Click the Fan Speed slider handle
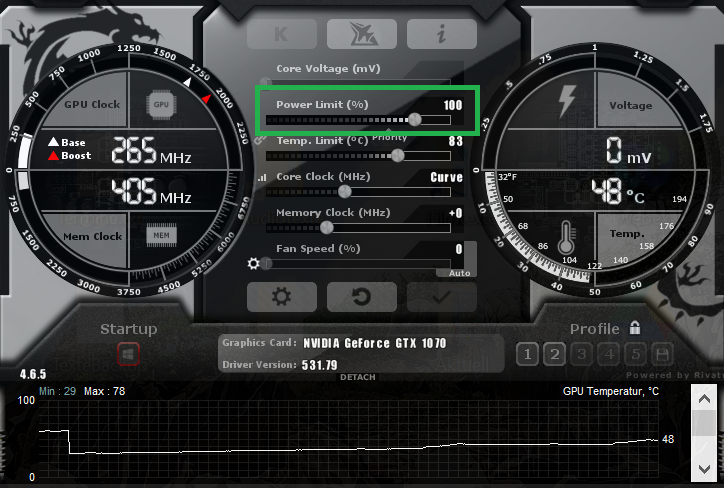Viewport: 724px width, 488px height. [x=266, y=264]
